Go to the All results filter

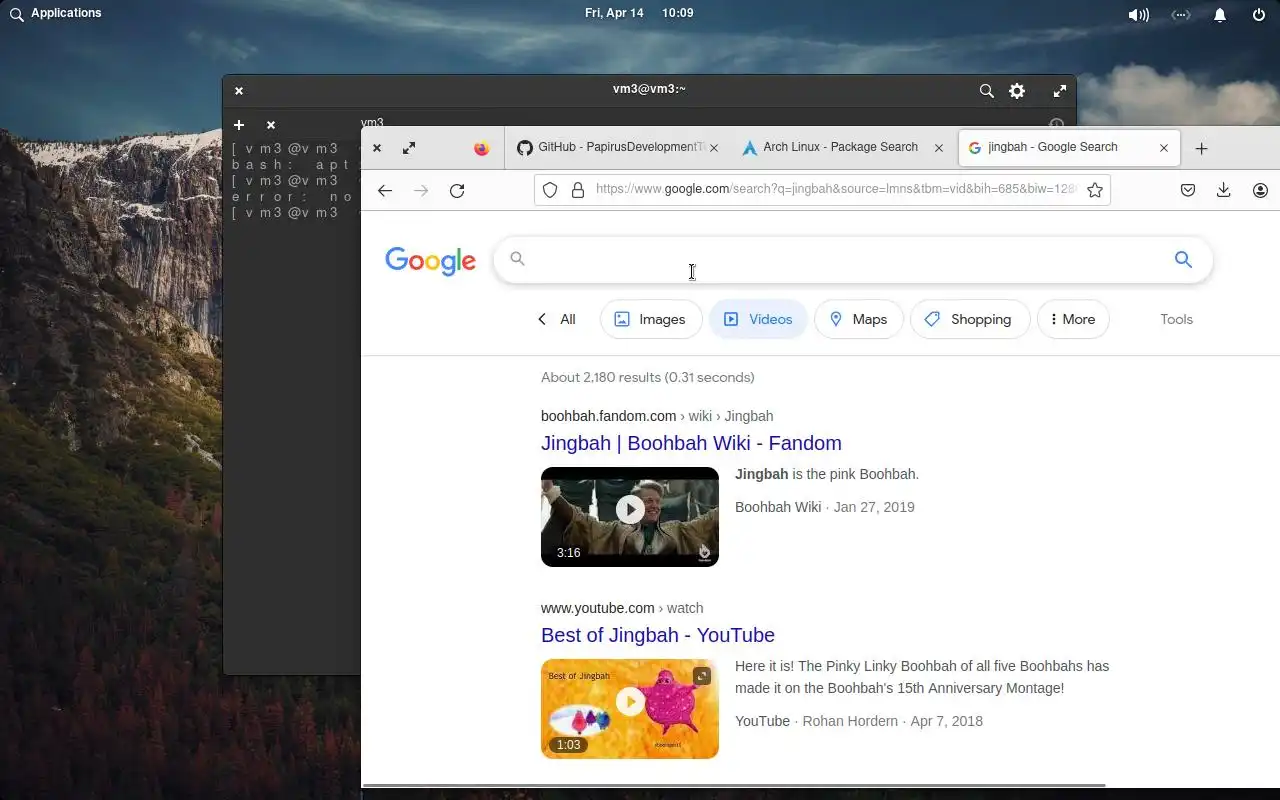556,319
